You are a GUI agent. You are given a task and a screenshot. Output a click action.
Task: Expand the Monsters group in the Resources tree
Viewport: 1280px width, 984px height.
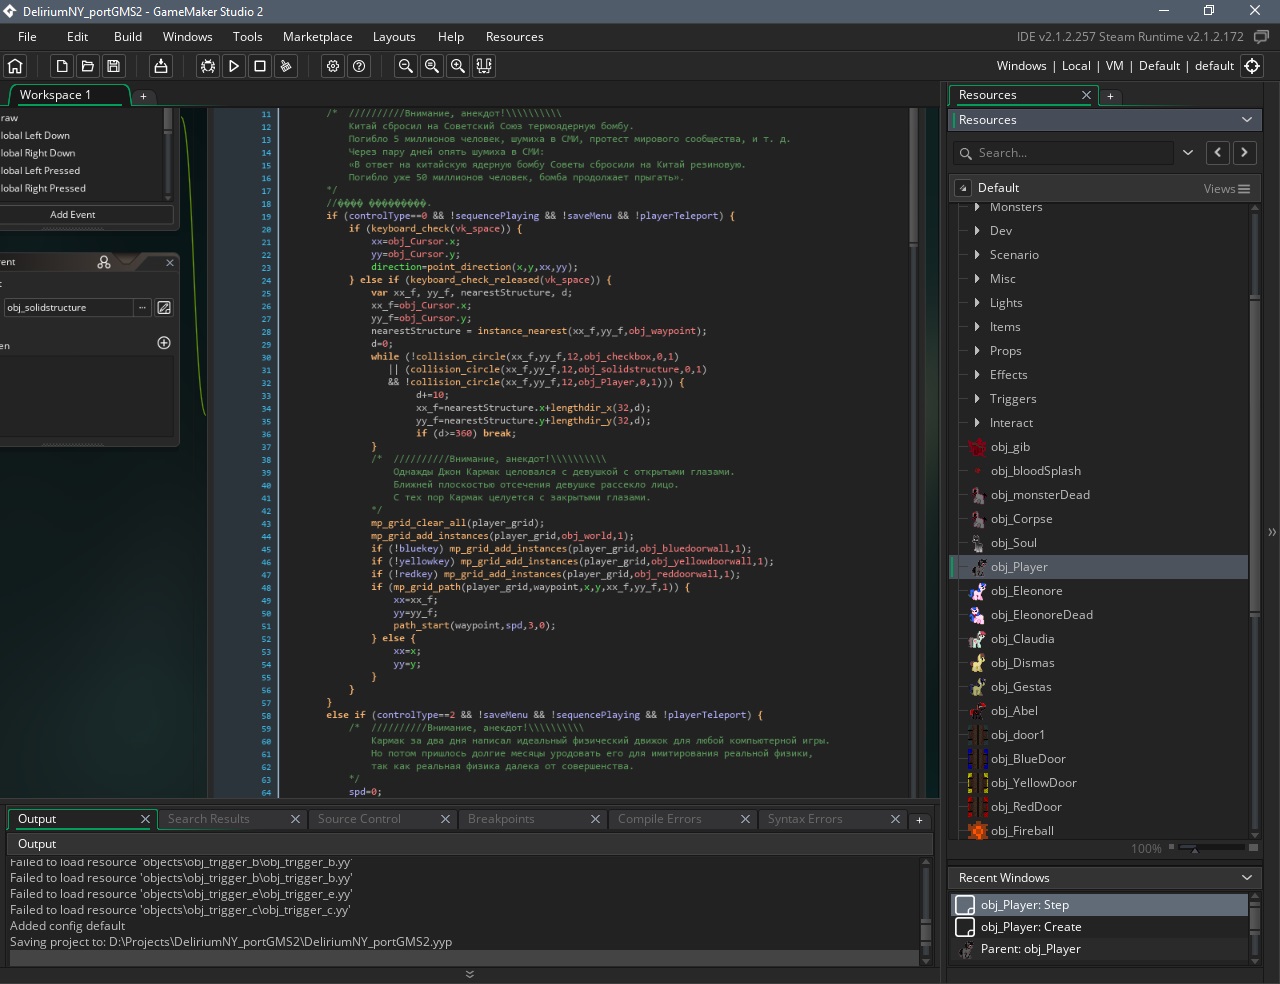(978, 207)
